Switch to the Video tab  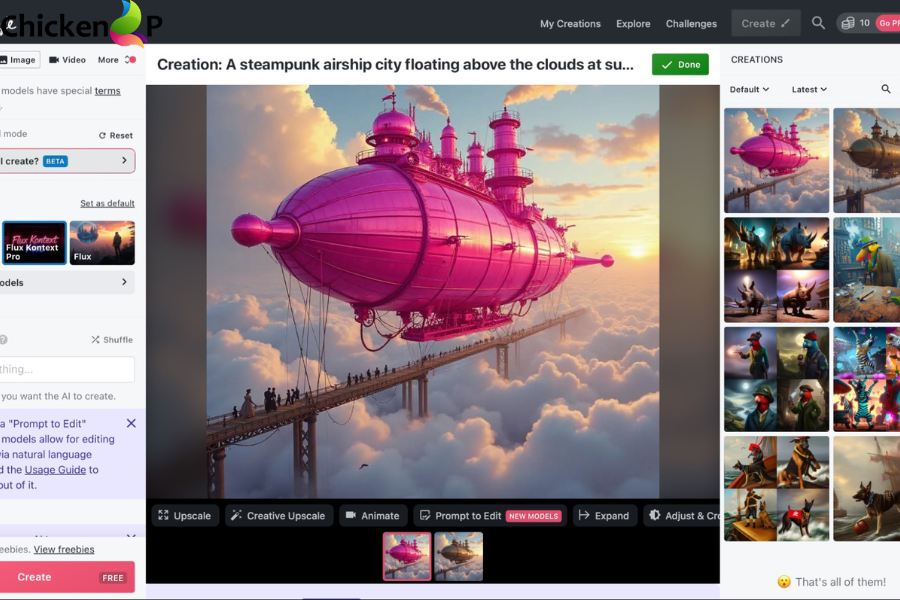(67, 59)
